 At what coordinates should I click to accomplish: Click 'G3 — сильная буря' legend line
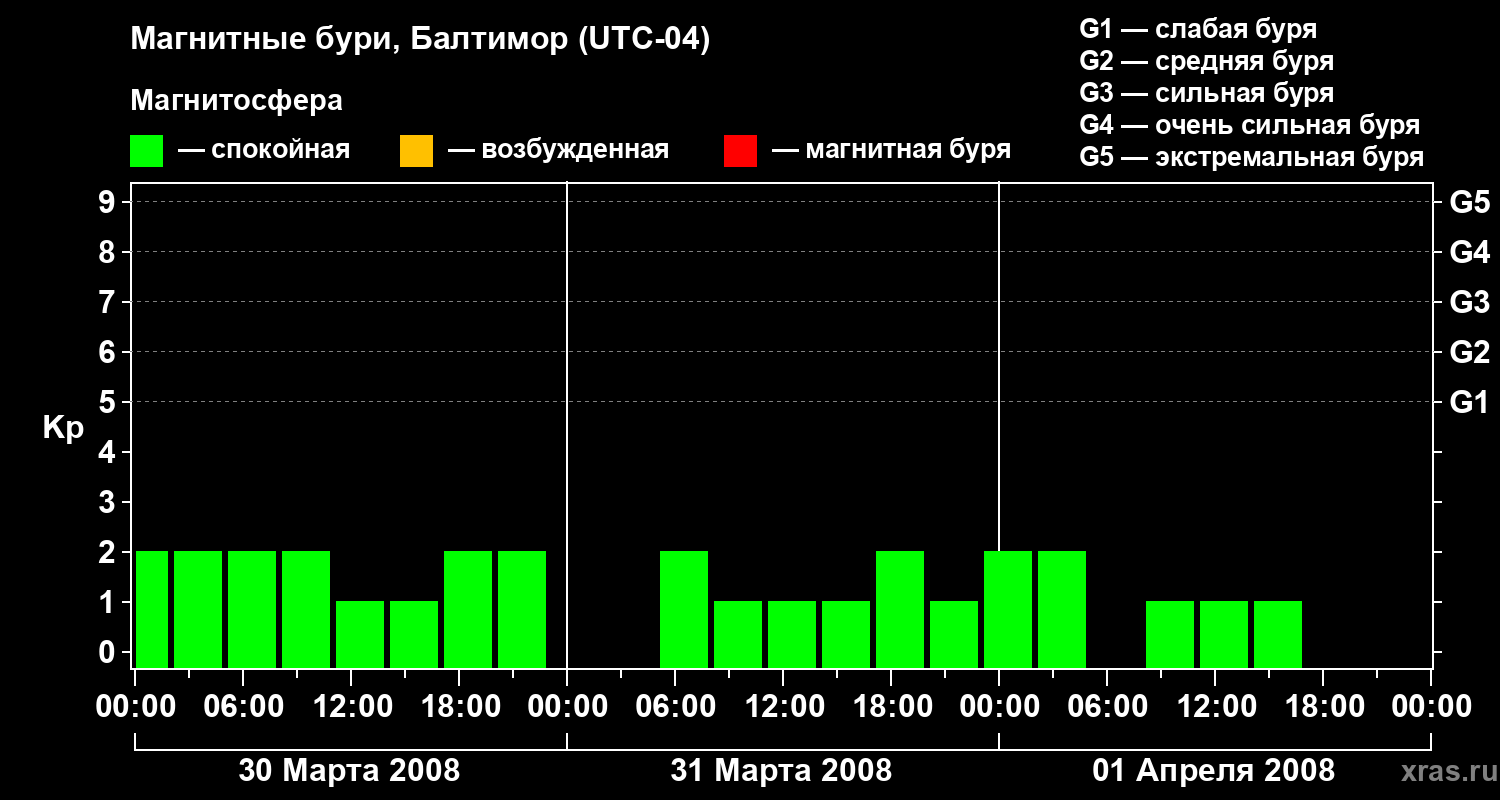tap(1207, 93)
